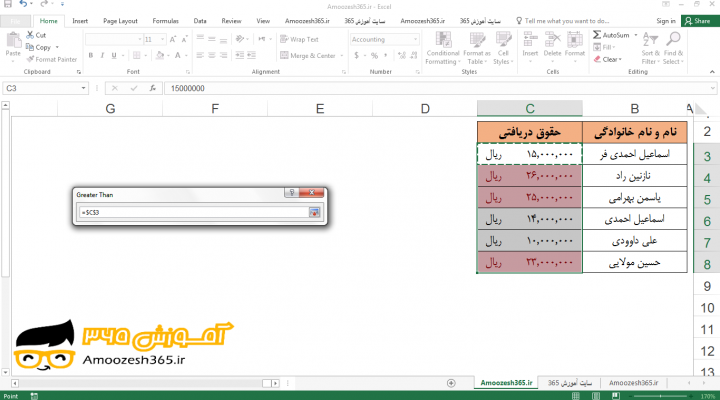Open Conditional Formatting menu

point(443,48)
